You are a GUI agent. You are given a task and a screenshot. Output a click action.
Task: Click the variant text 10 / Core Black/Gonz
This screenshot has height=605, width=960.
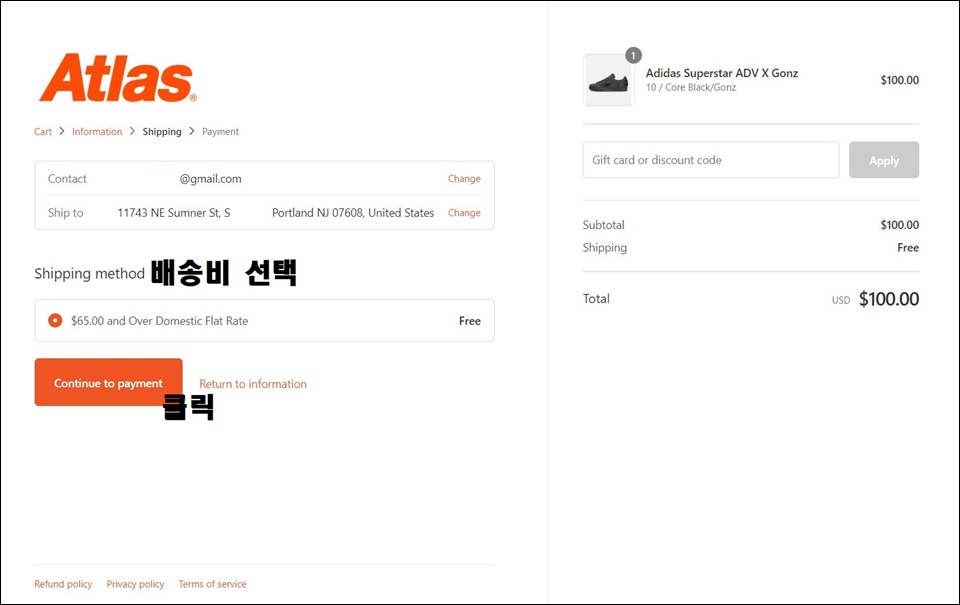(x=691, y=88)
